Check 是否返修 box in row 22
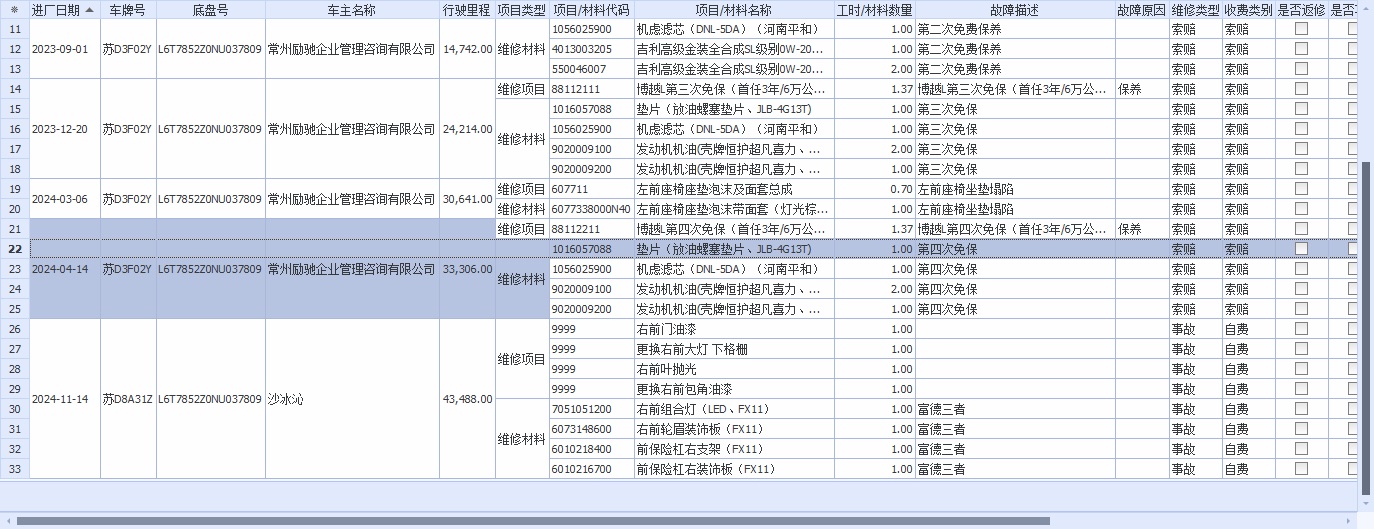The width and height of the screenshot is (1374, 529). point(1302,249)
